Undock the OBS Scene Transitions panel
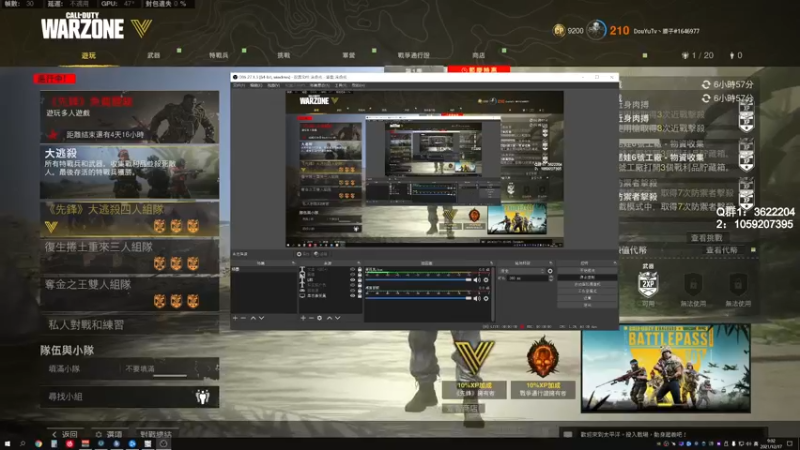The width and height of the screenshot is (800, 450). tap(551, 263)
